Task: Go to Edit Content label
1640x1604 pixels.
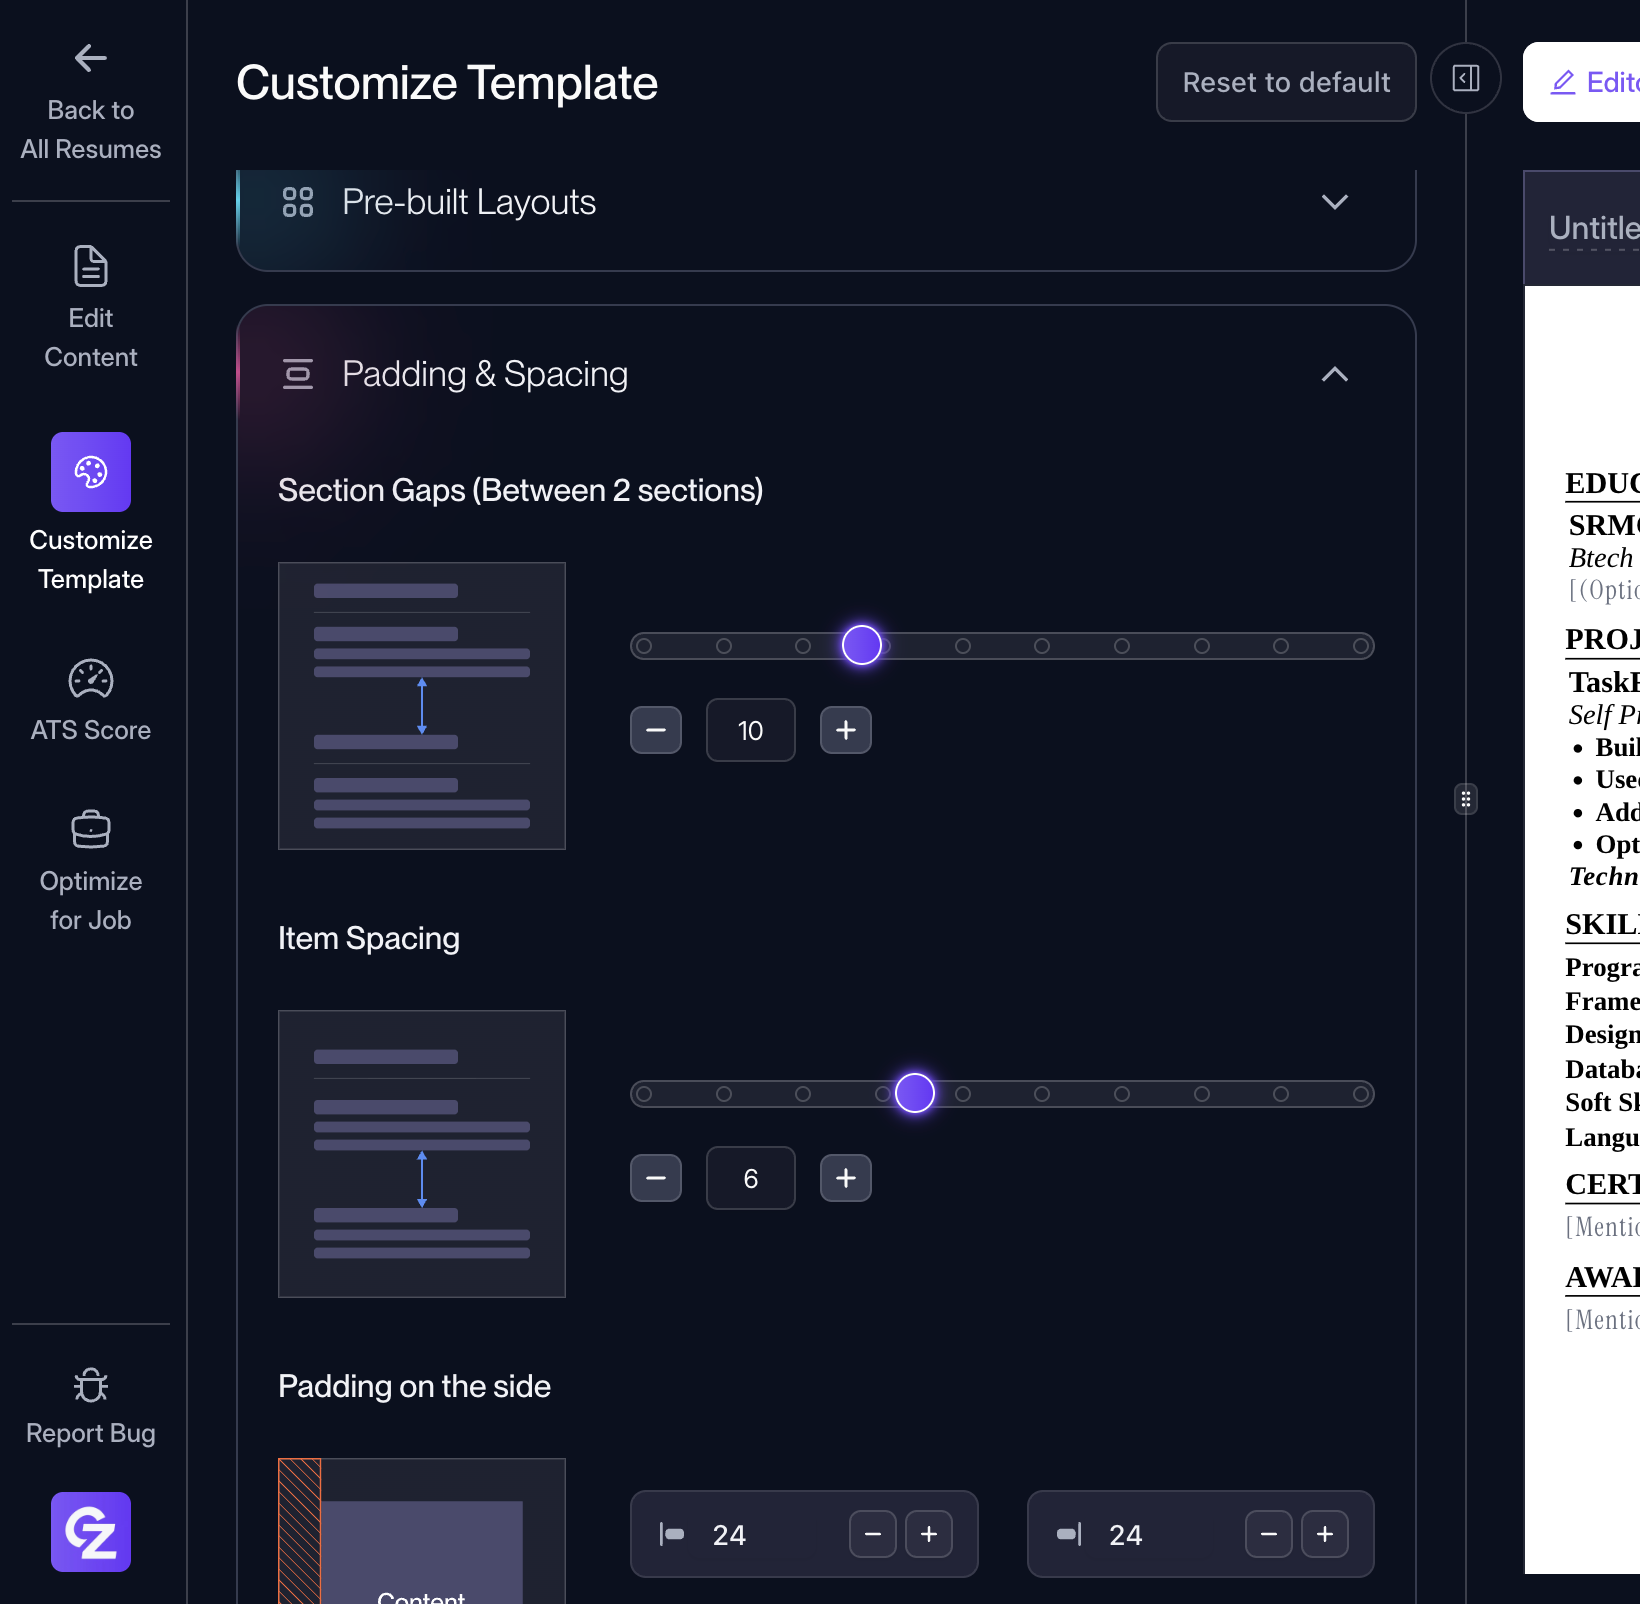Action: [91, 338]
